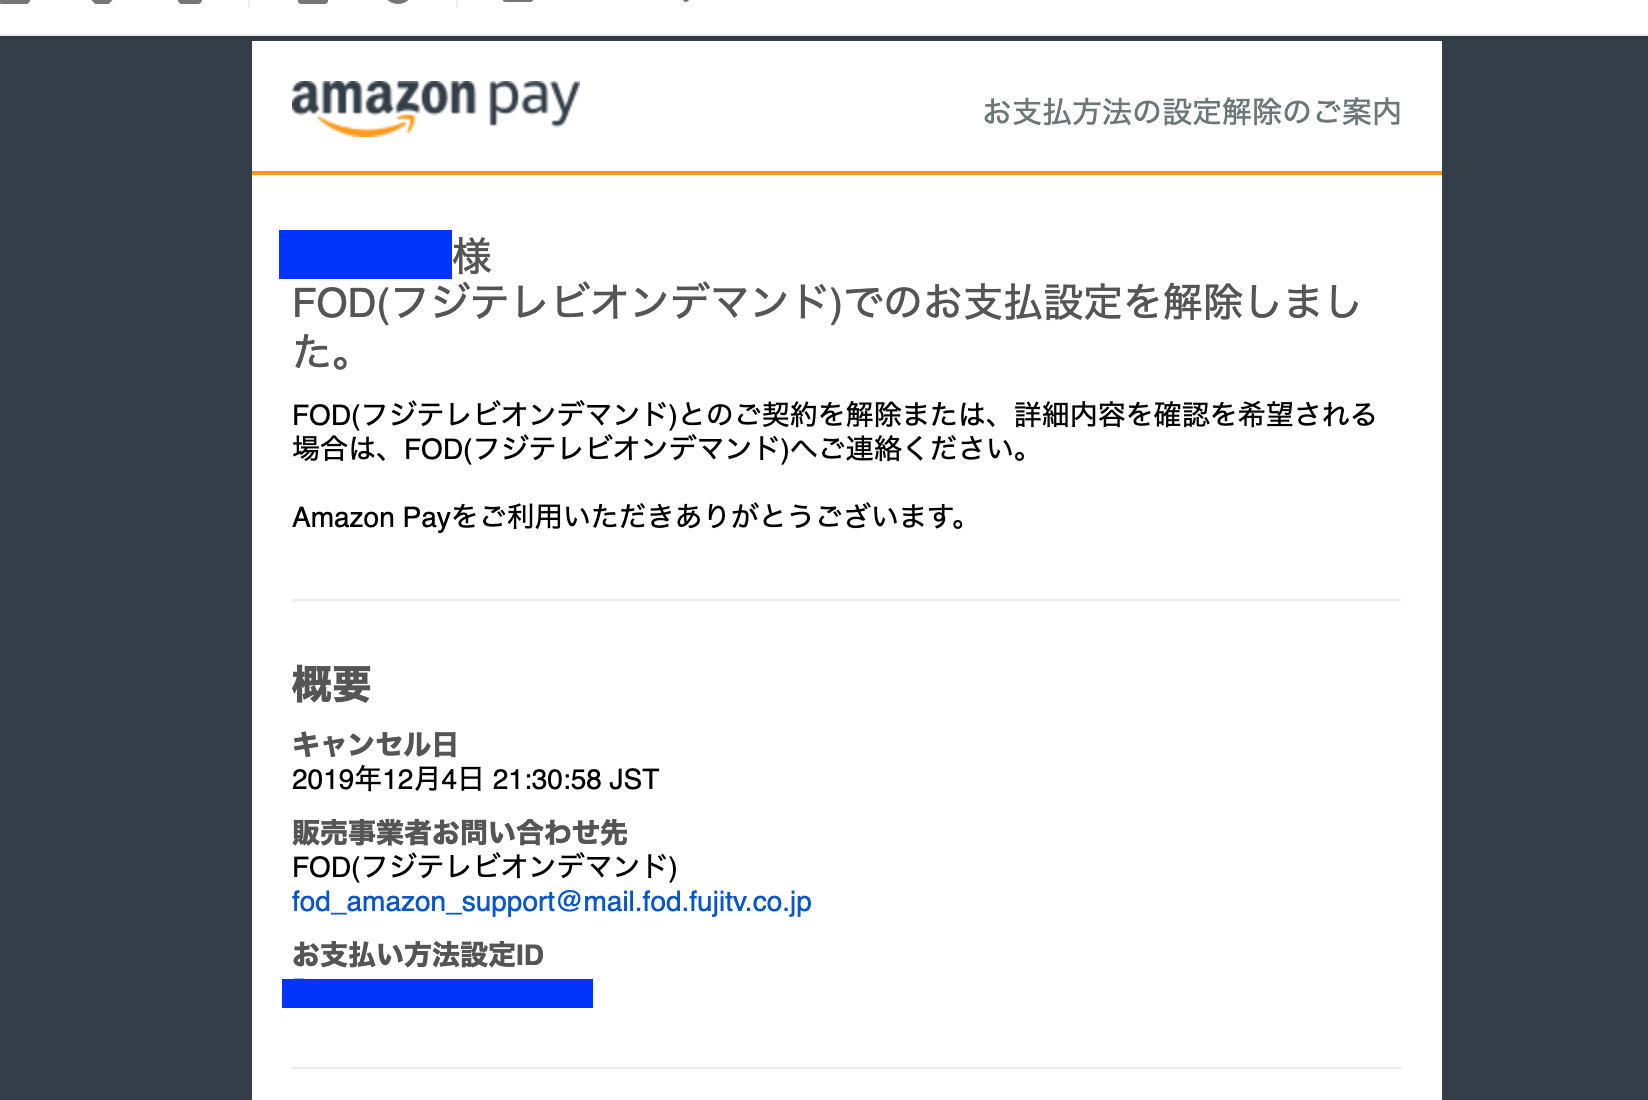Click the gray separator line above 概要
1648x1100 pixels.
click(x=846, y=600)
